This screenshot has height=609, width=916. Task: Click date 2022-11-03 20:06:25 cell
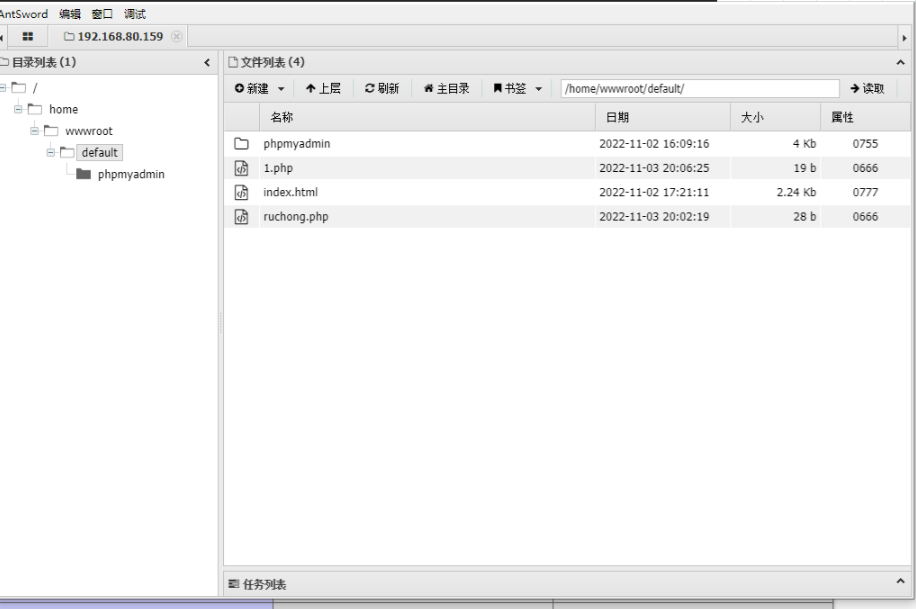tap(654, 168)
